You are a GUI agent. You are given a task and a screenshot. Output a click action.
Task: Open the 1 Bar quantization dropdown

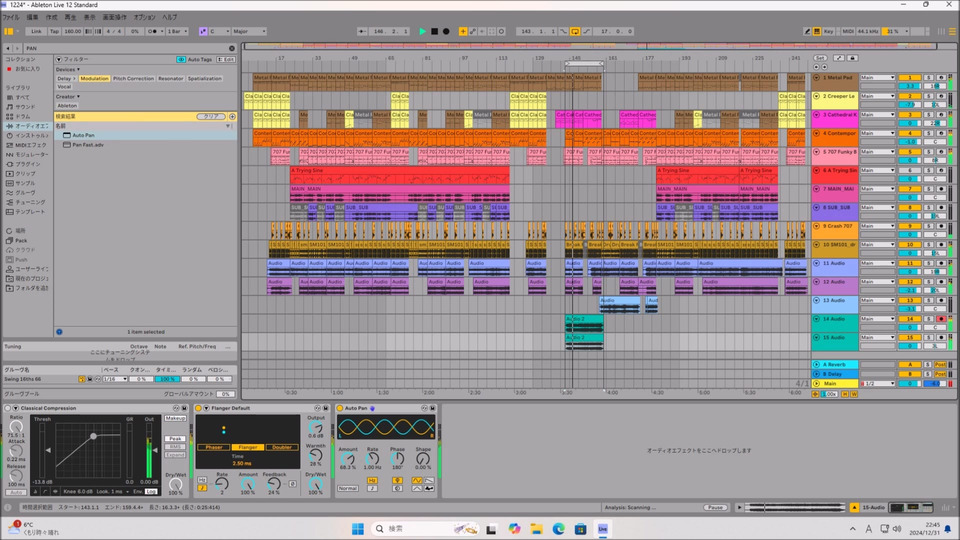click(176, 31)
